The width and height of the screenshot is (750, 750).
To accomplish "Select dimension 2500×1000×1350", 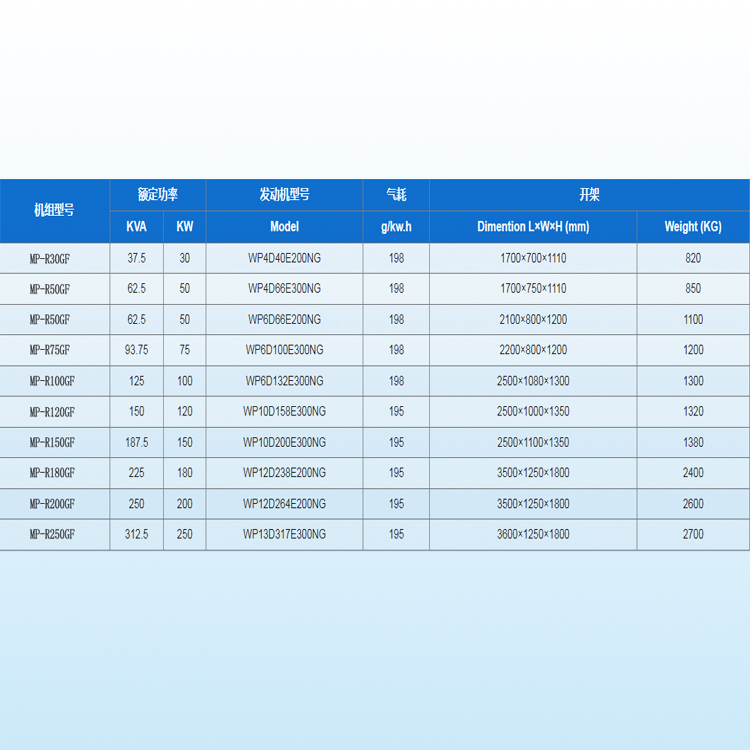I will 533,411.
